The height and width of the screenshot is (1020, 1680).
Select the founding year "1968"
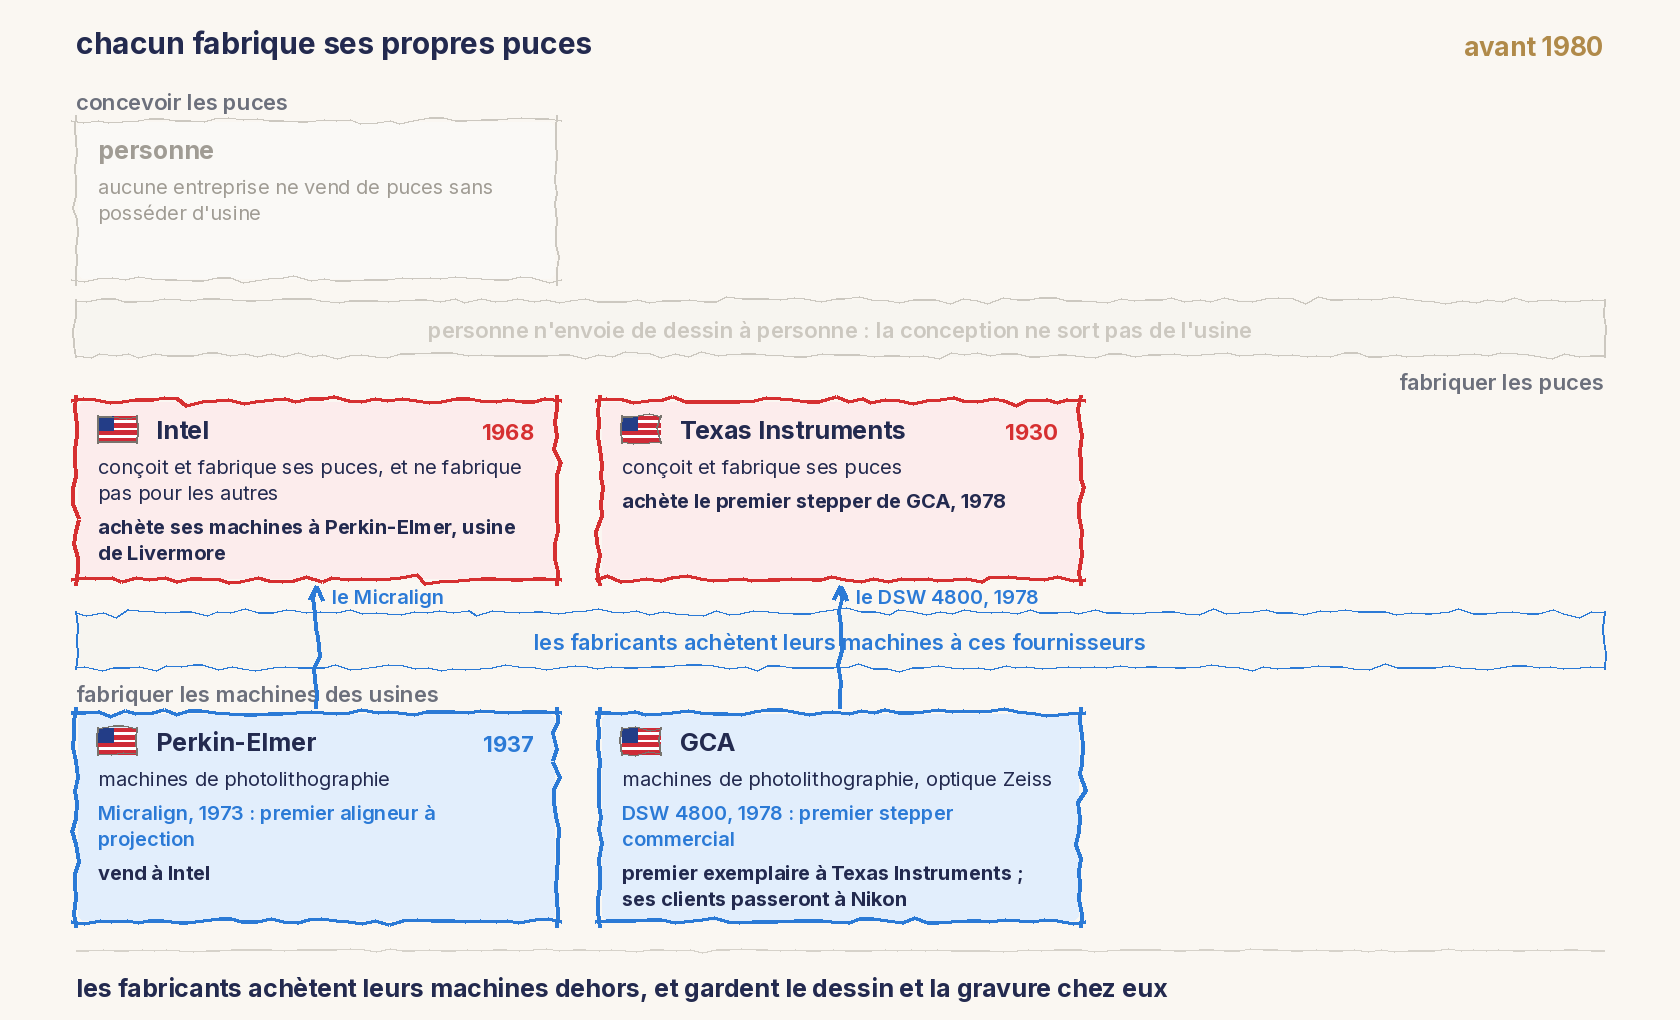click(508, 432)
